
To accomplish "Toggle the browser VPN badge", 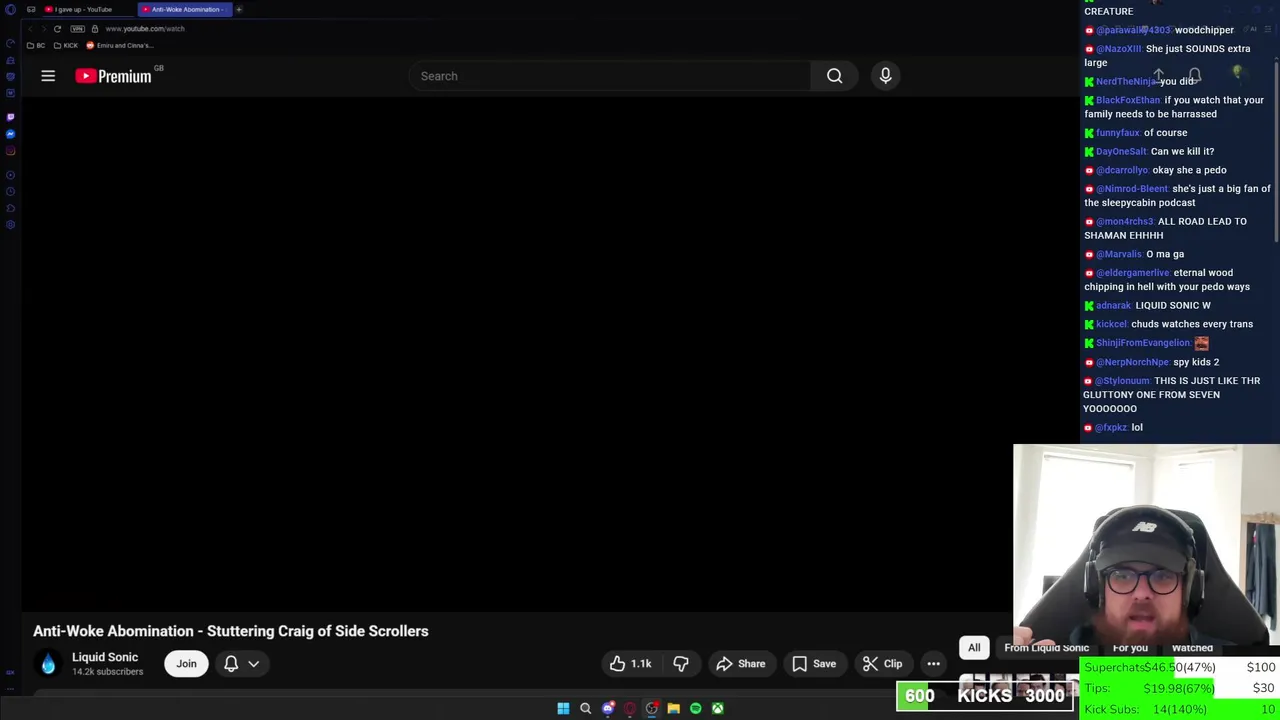I will coord(77,29).
